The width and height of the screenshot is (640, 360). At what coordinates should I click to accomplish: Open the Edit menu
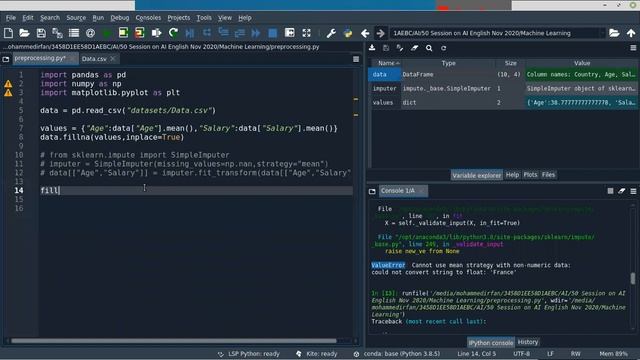(28, 18)
